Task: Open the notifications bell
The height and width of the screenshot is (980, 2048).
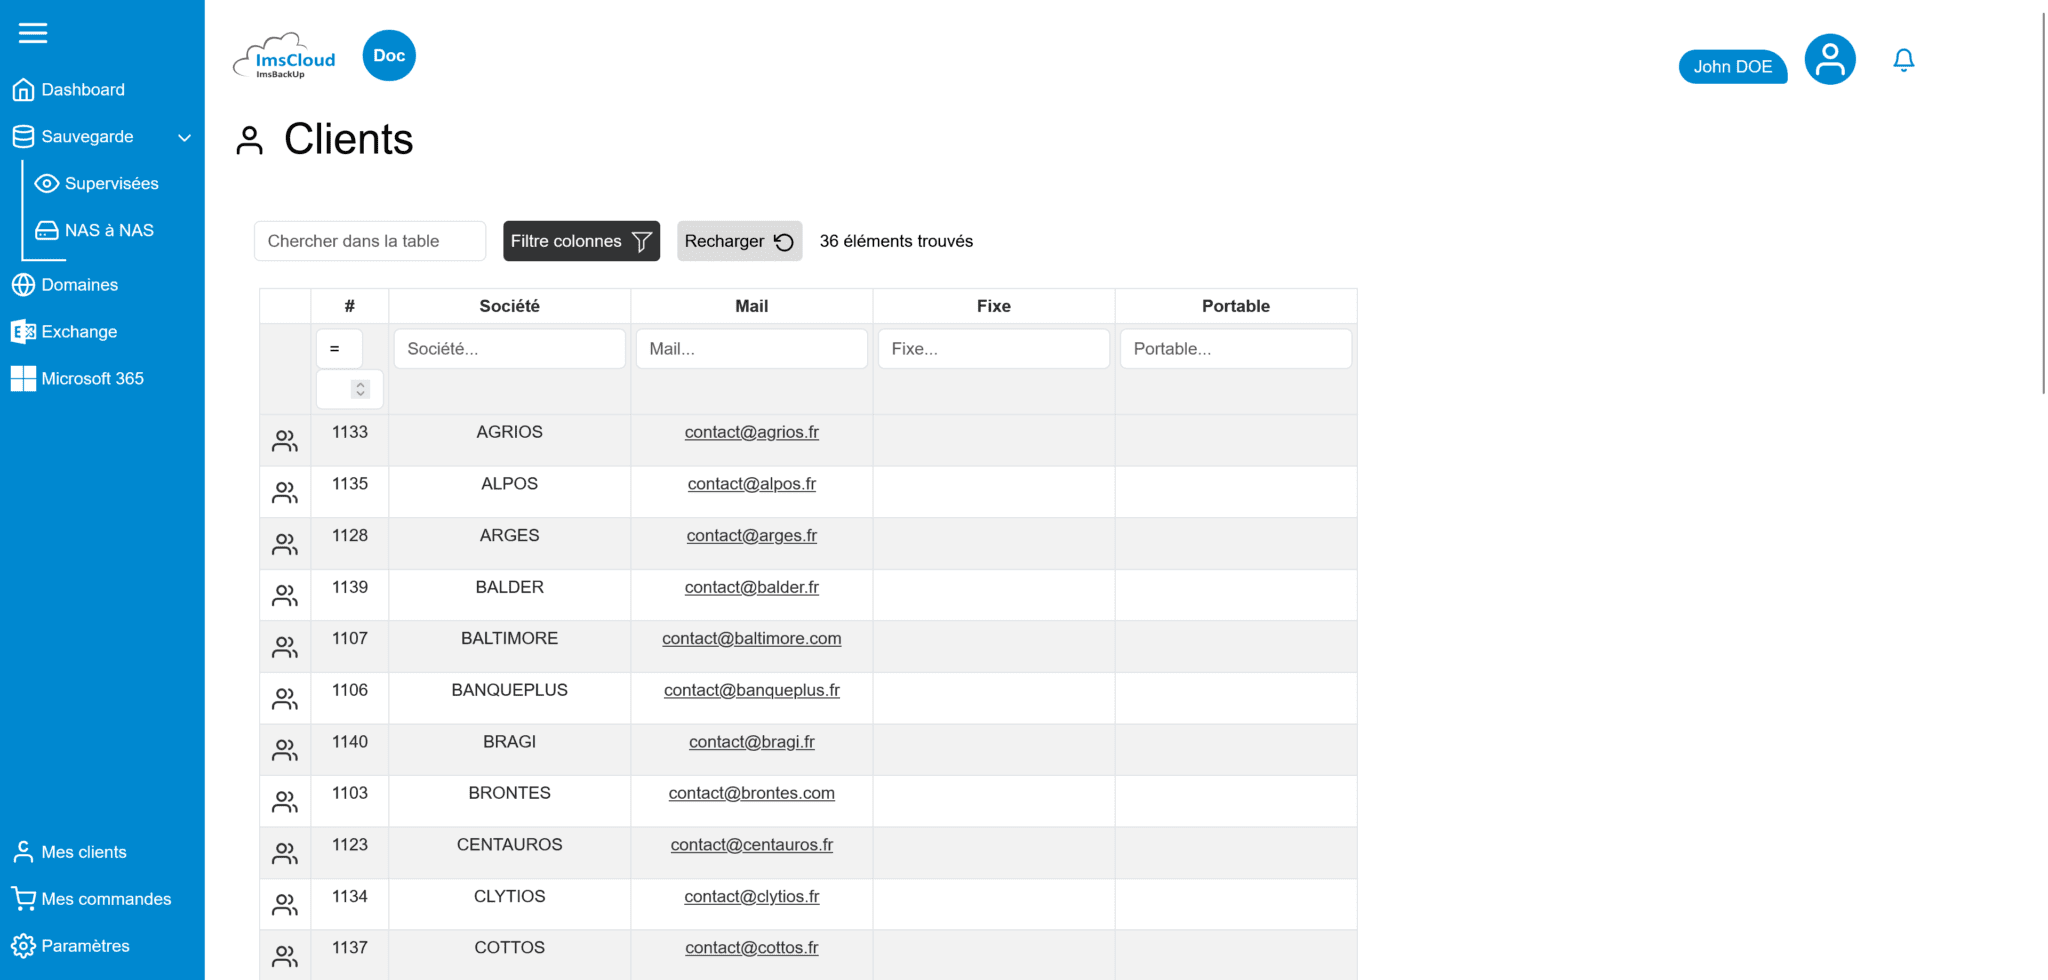Action: point(1903,60)
